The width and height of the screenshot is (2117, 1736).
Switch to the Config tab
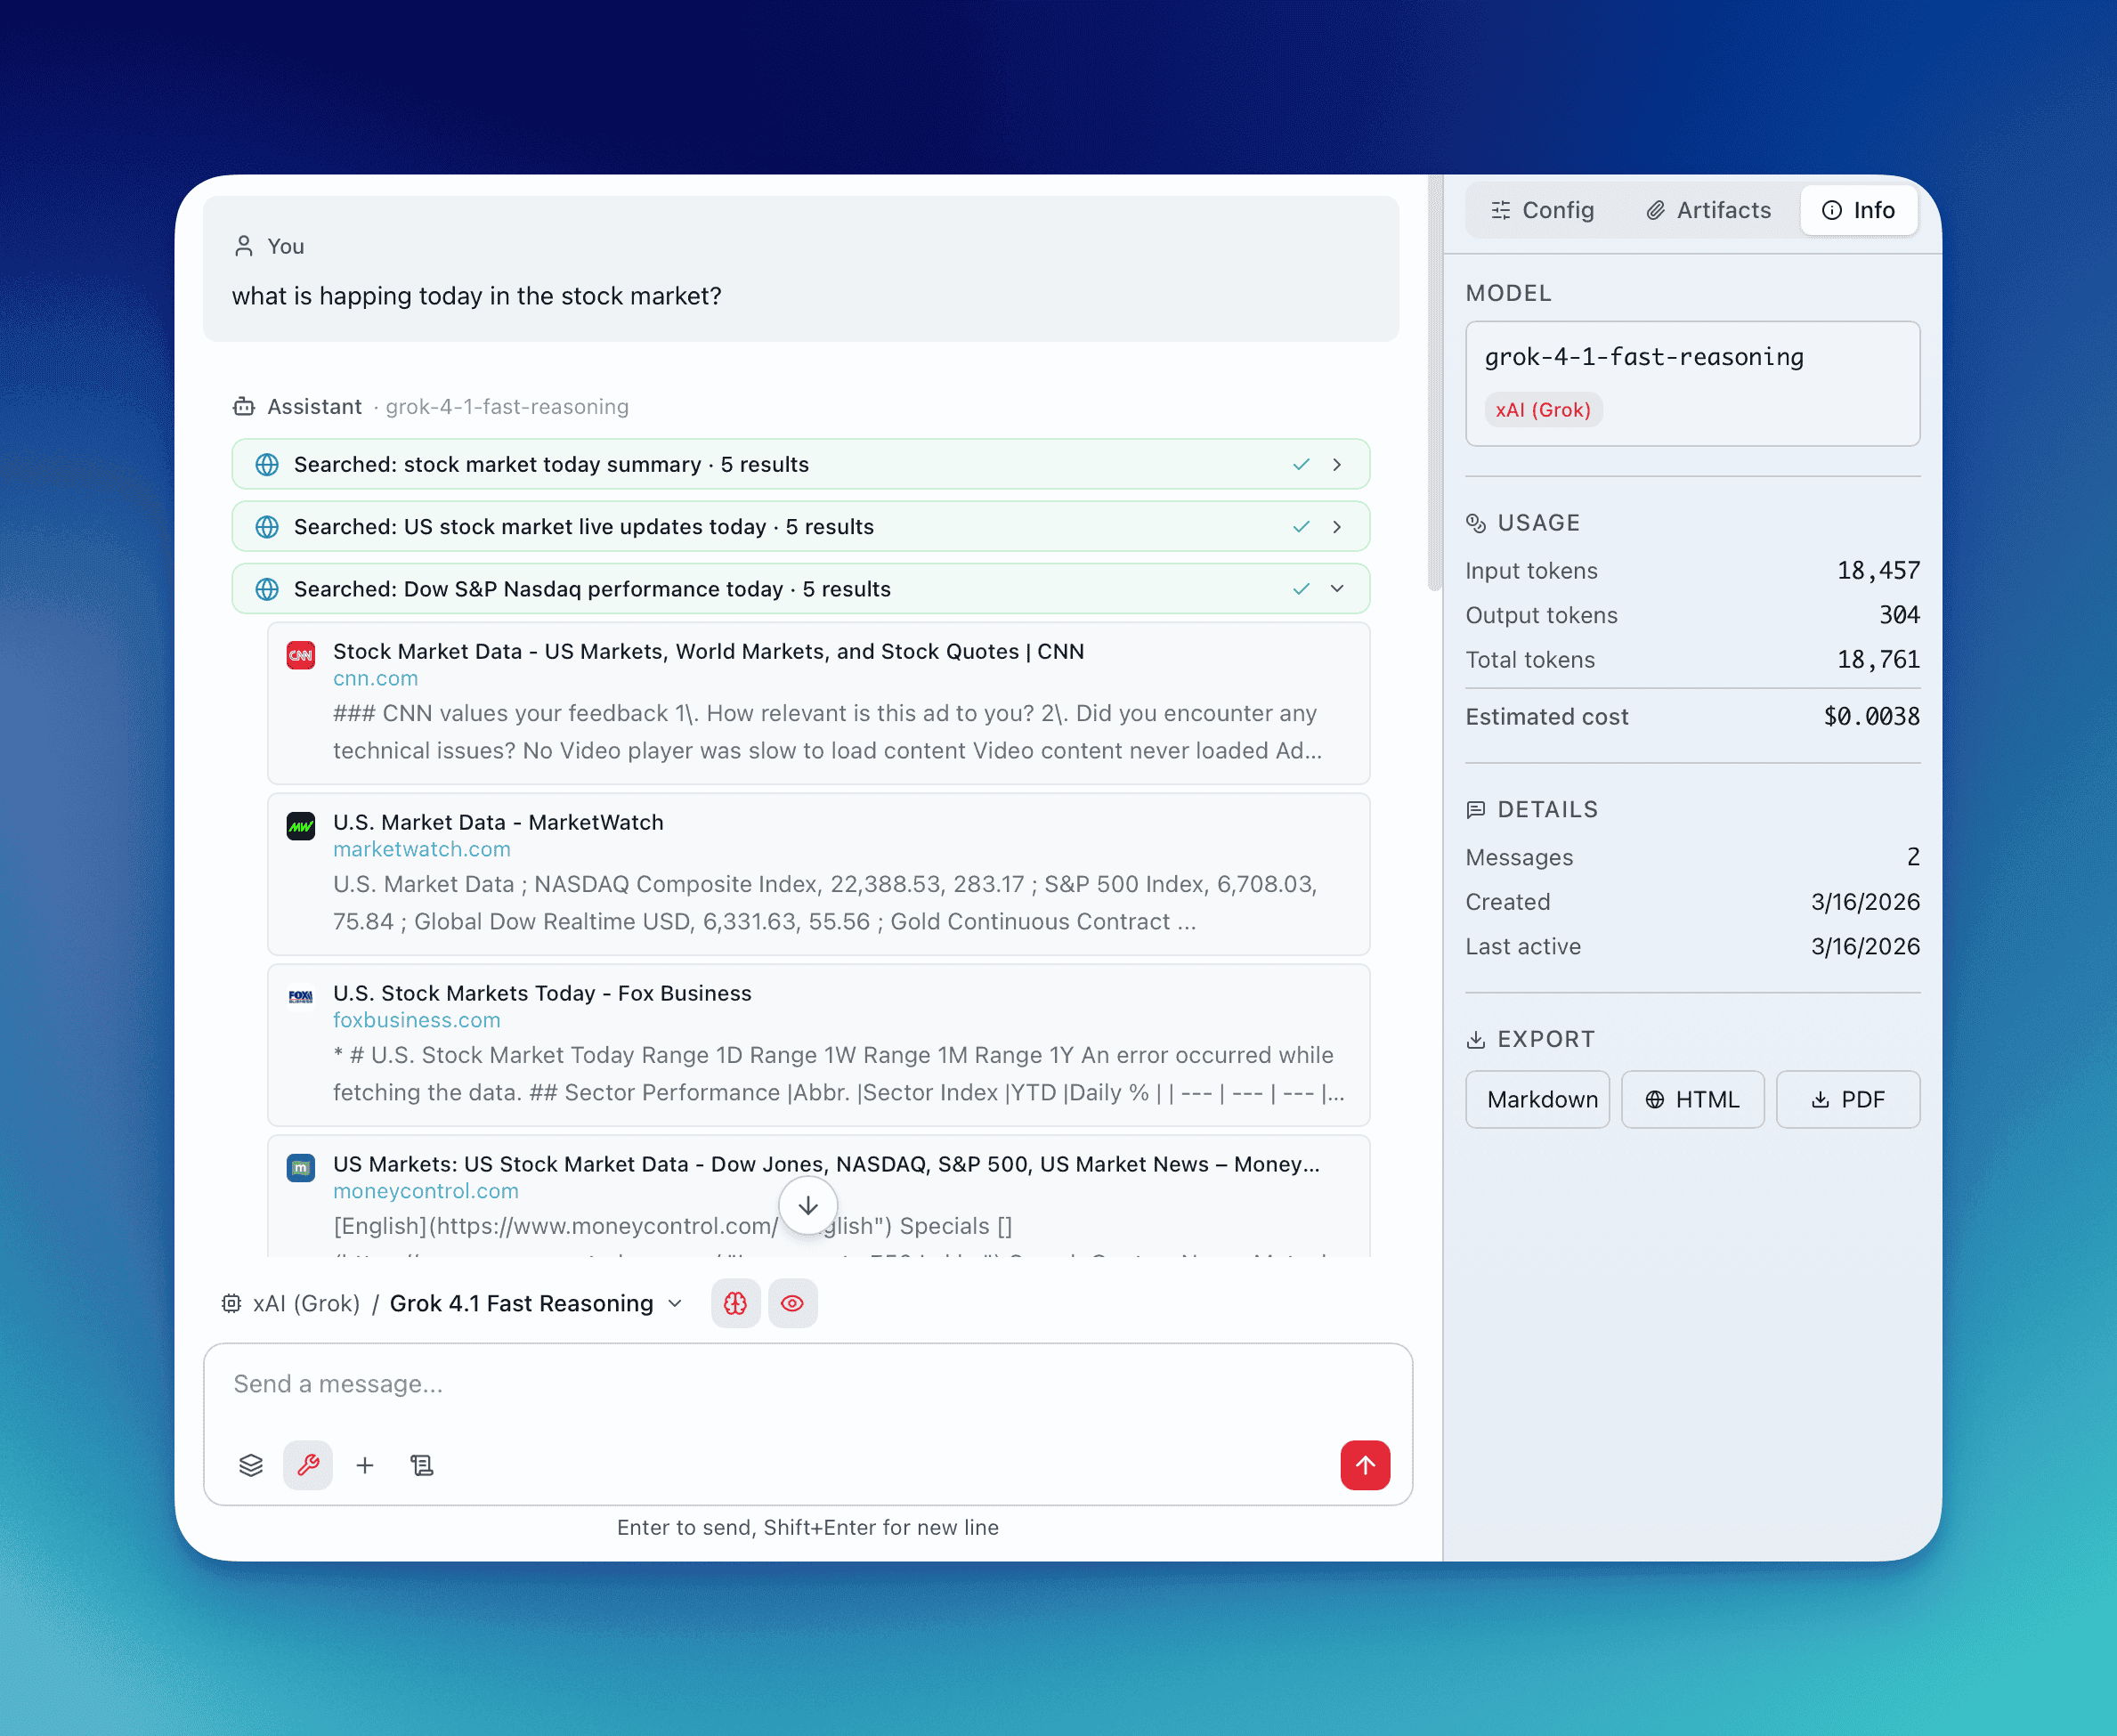[1543, 210]
